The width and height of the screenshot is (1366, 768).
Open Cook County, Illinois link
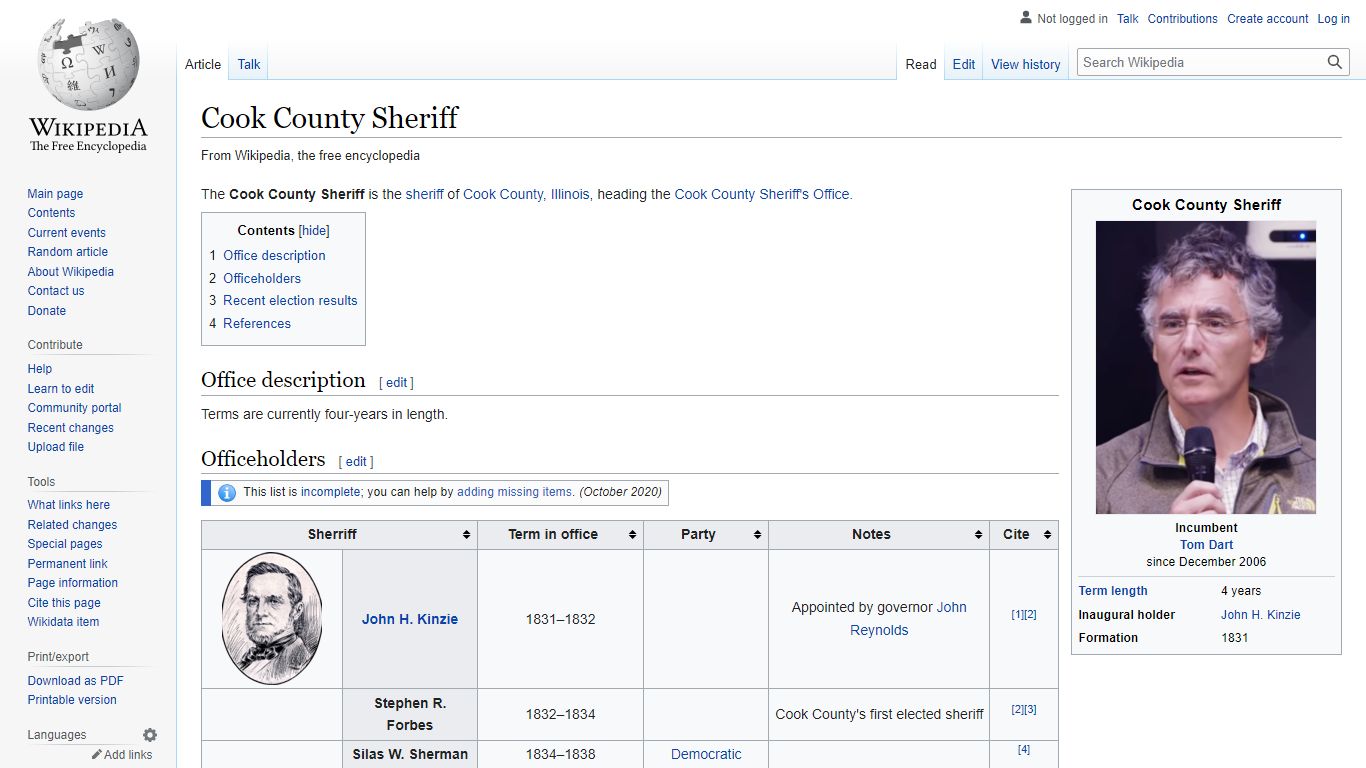(526, 194)
